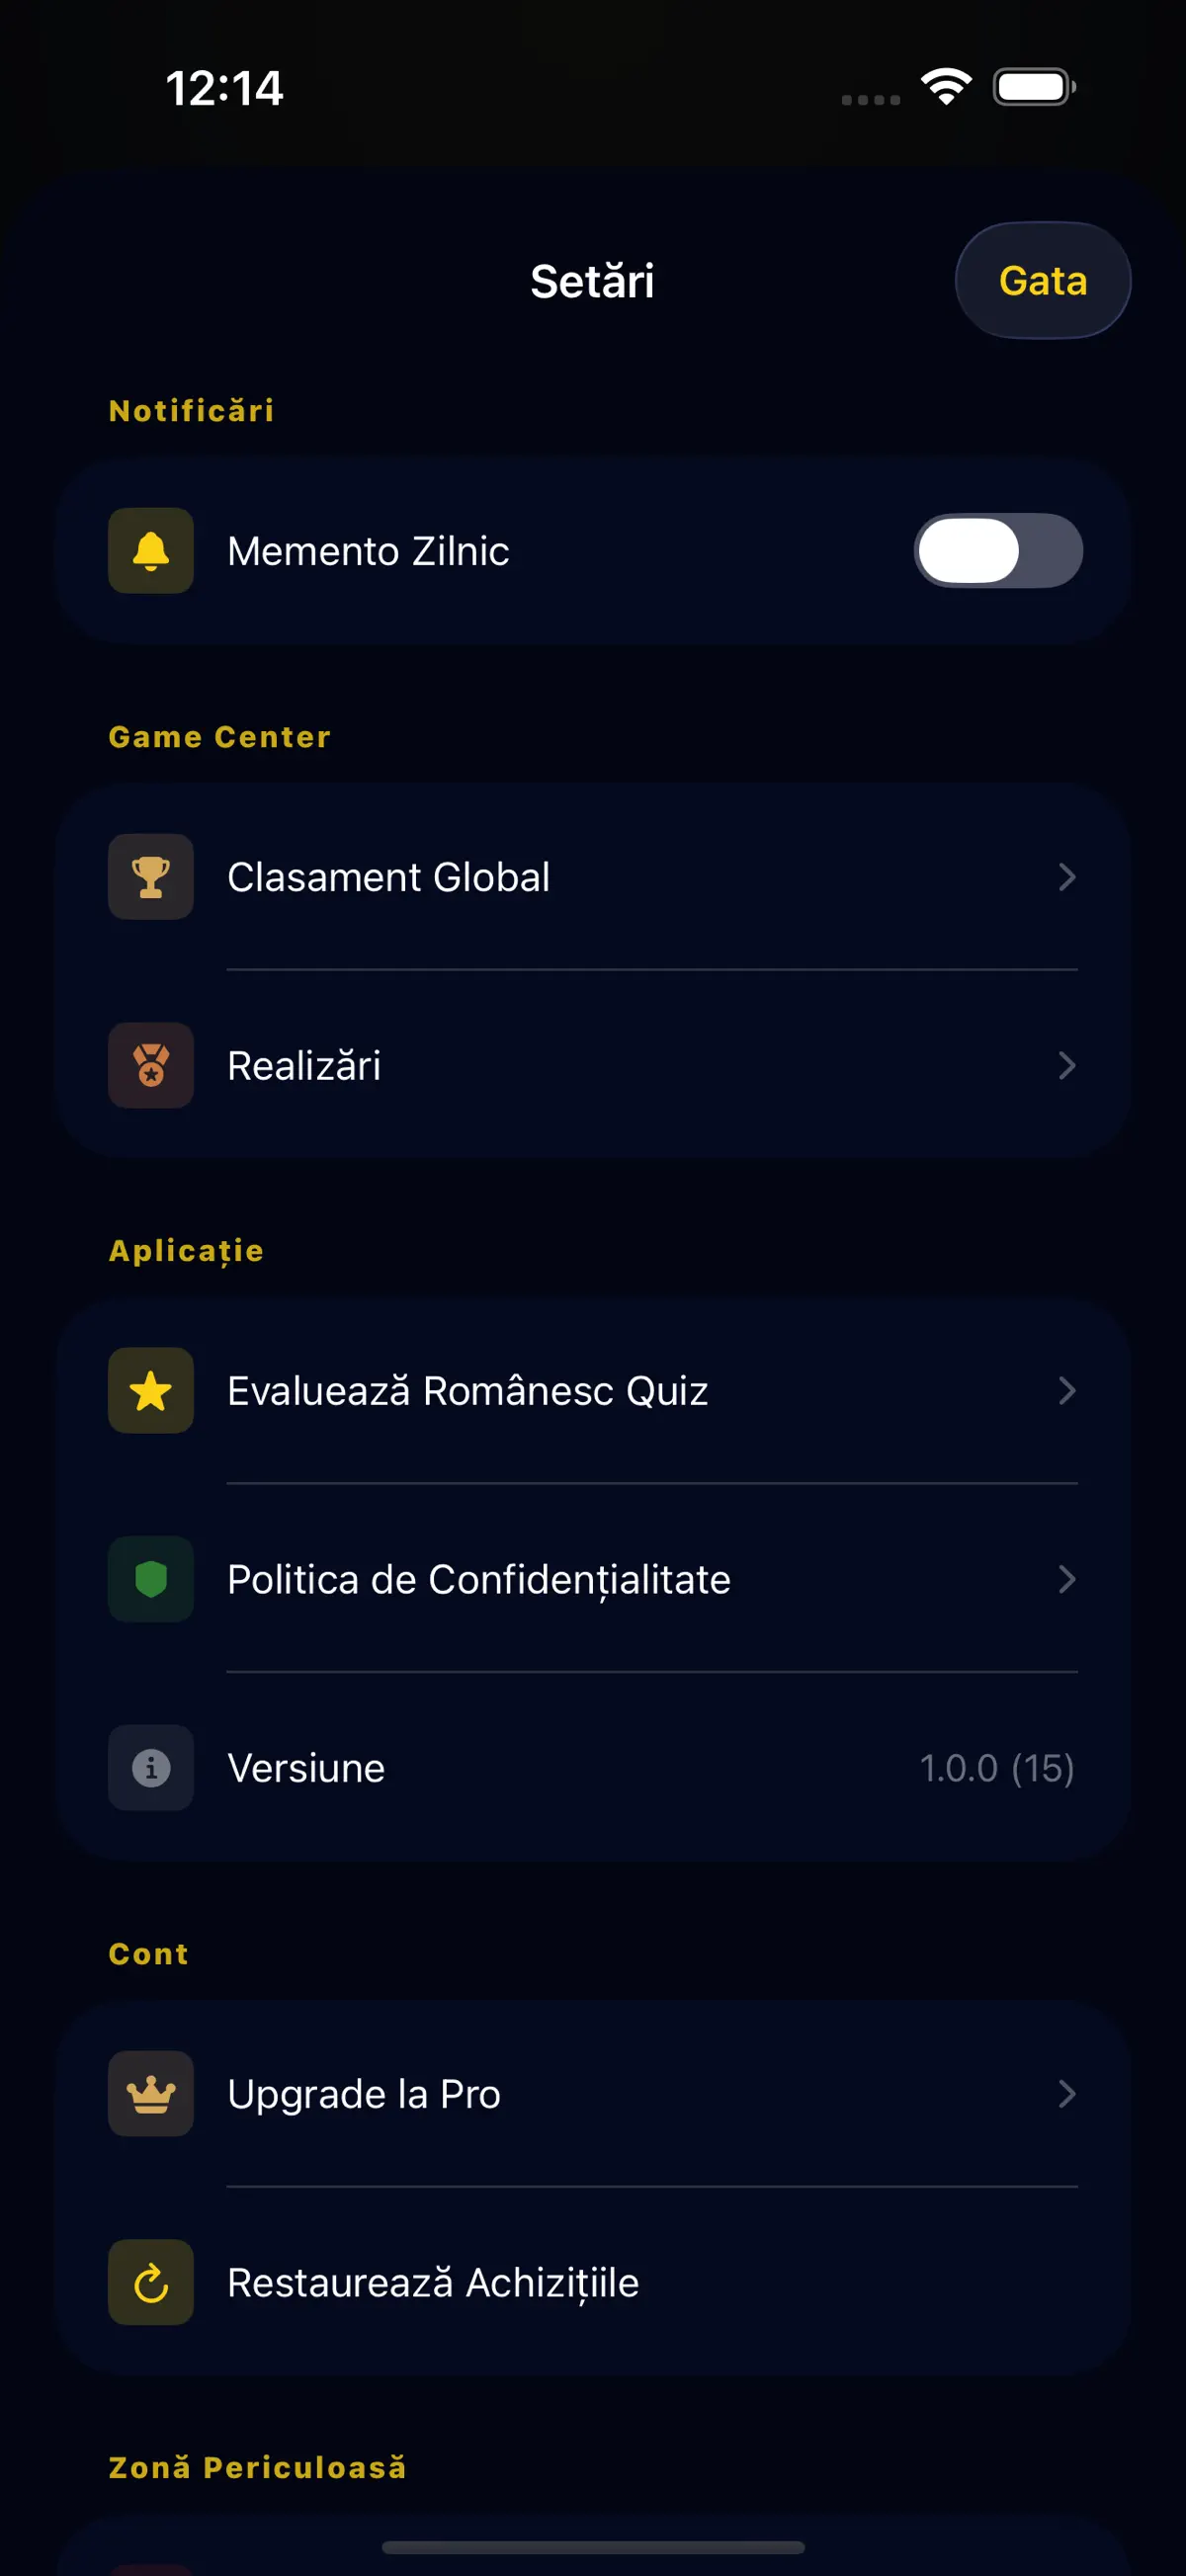The image size is (1186, 2576).
Task: Tap the green shield privacy icon
Action: (x=151, y=1579)
